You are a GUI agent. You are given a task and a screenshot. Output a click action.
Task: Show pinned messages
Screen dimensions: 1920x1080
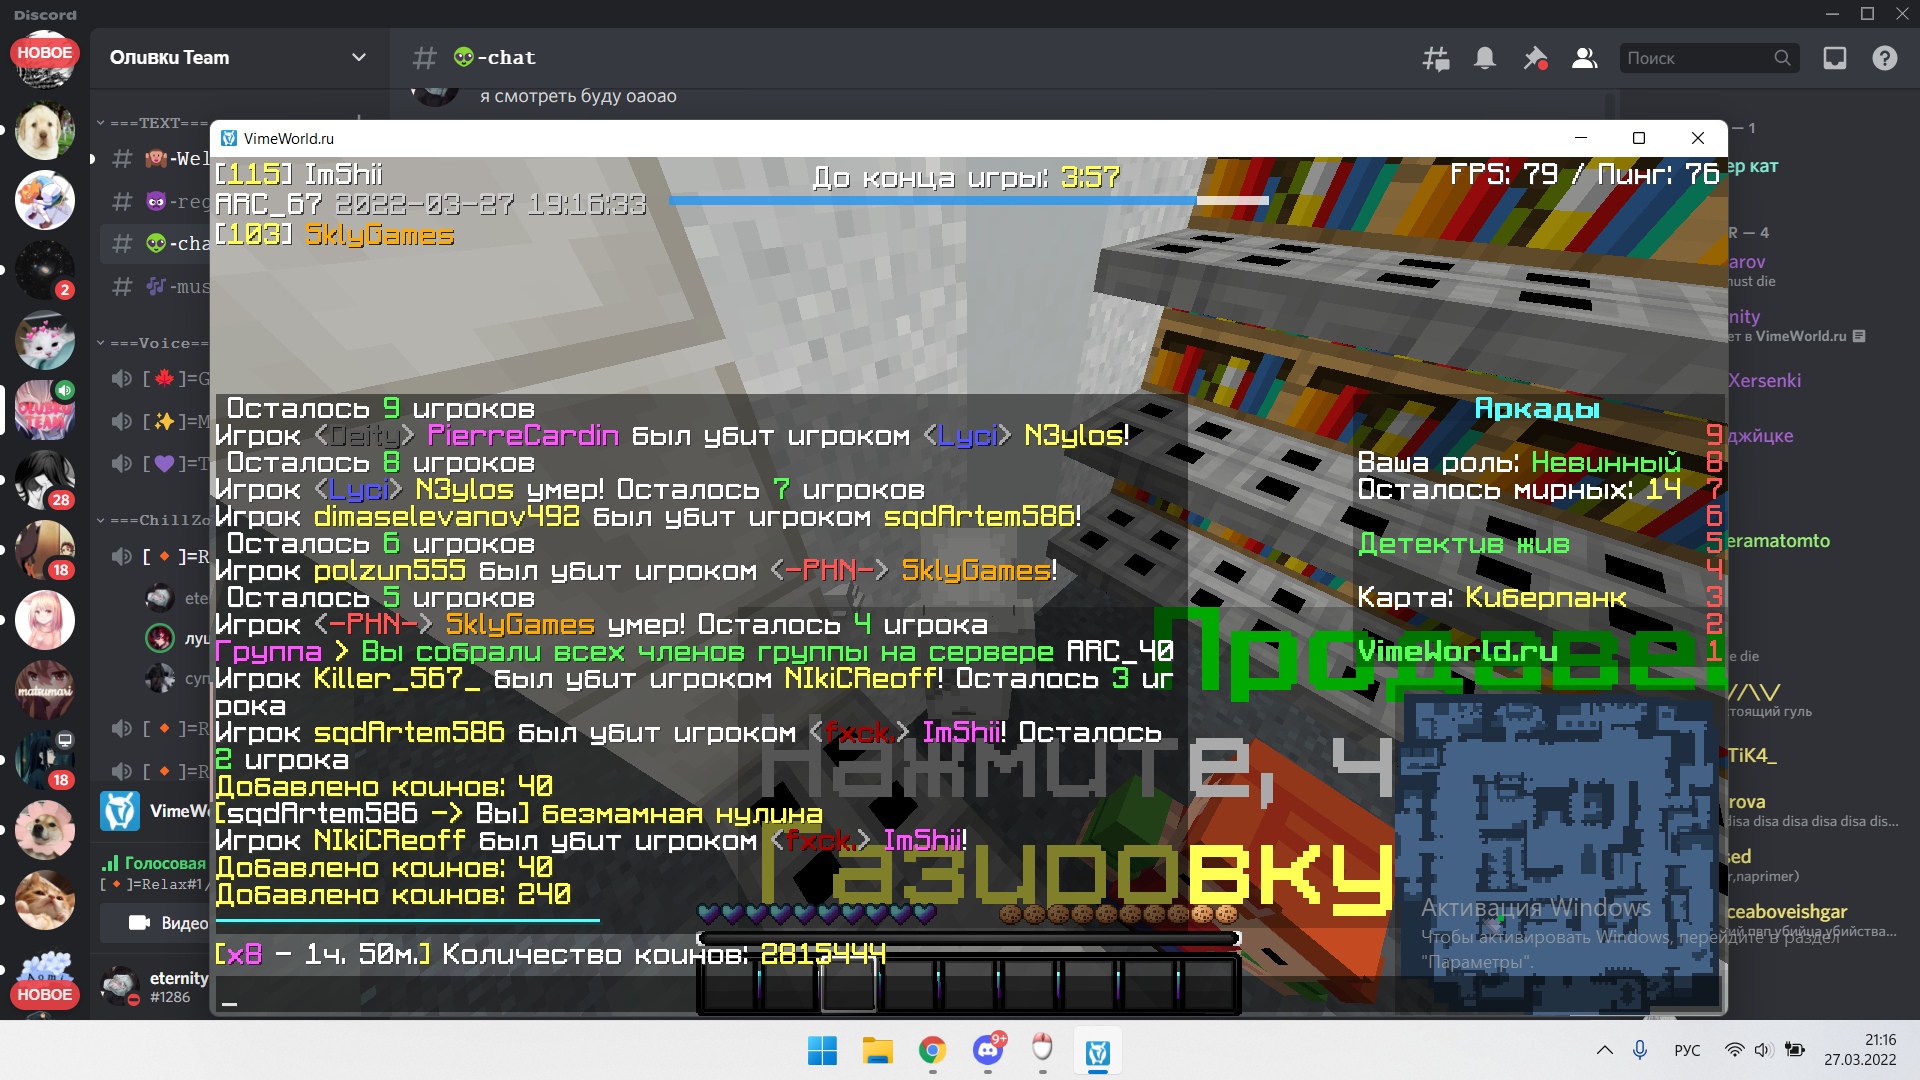(1534, 58)
